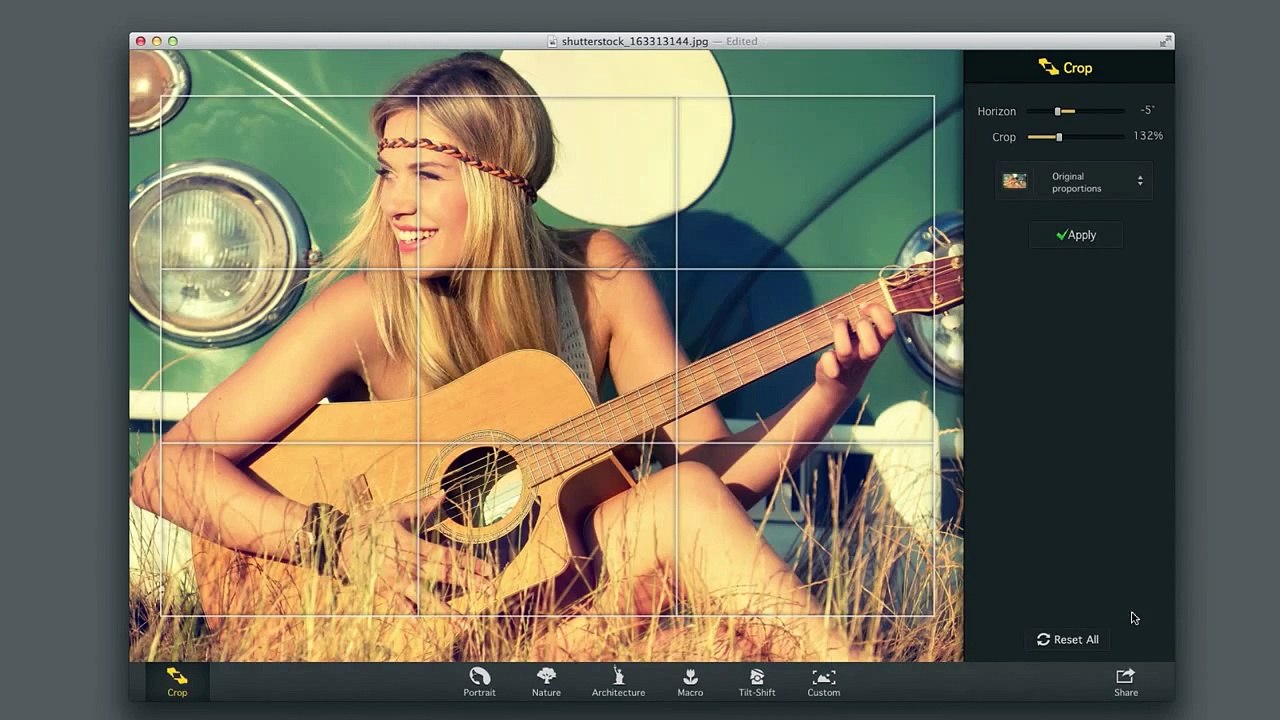
Task: Click the document icon beside file title
Action: (552, 41)
